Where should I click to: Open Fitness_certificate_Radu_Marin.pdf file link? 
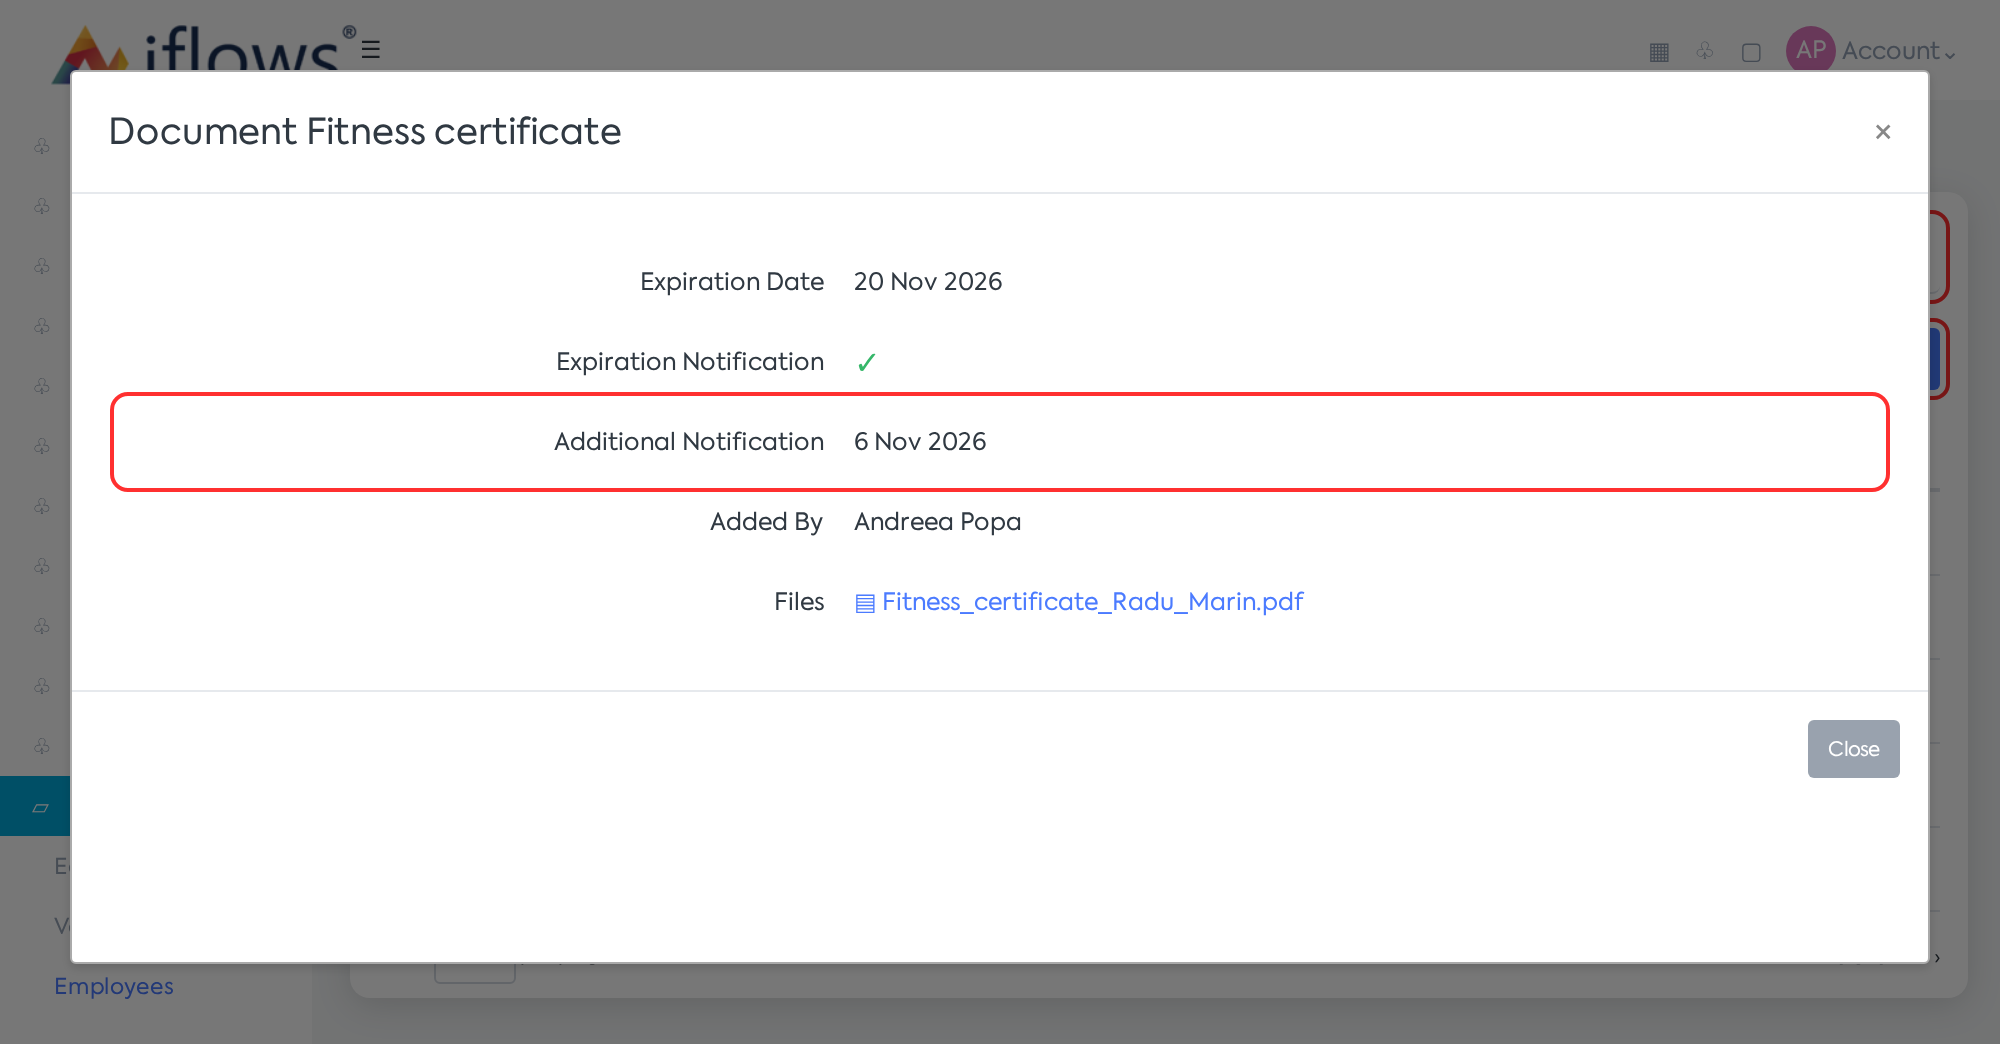coord(1092,602)
